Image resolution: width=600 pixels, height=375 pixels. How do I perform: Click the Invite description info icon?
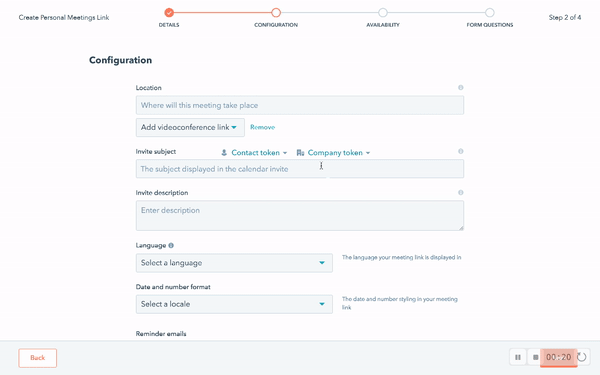point(461,192)
